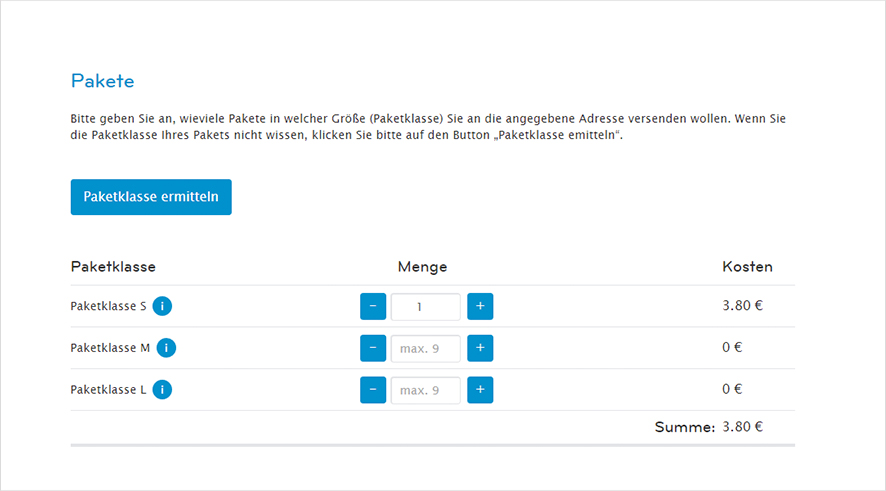Open info icon for Paketklasse S
Image resolution: width=886 pixels, height=491 pixels.
(162, 306)
